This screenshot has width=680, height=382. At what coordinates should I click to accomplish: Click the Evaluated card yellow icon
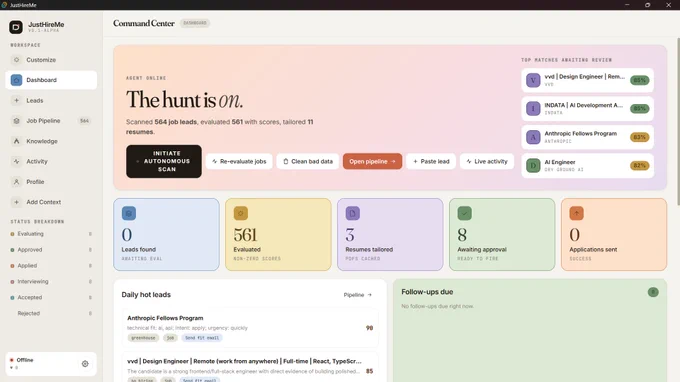[241, 213]
